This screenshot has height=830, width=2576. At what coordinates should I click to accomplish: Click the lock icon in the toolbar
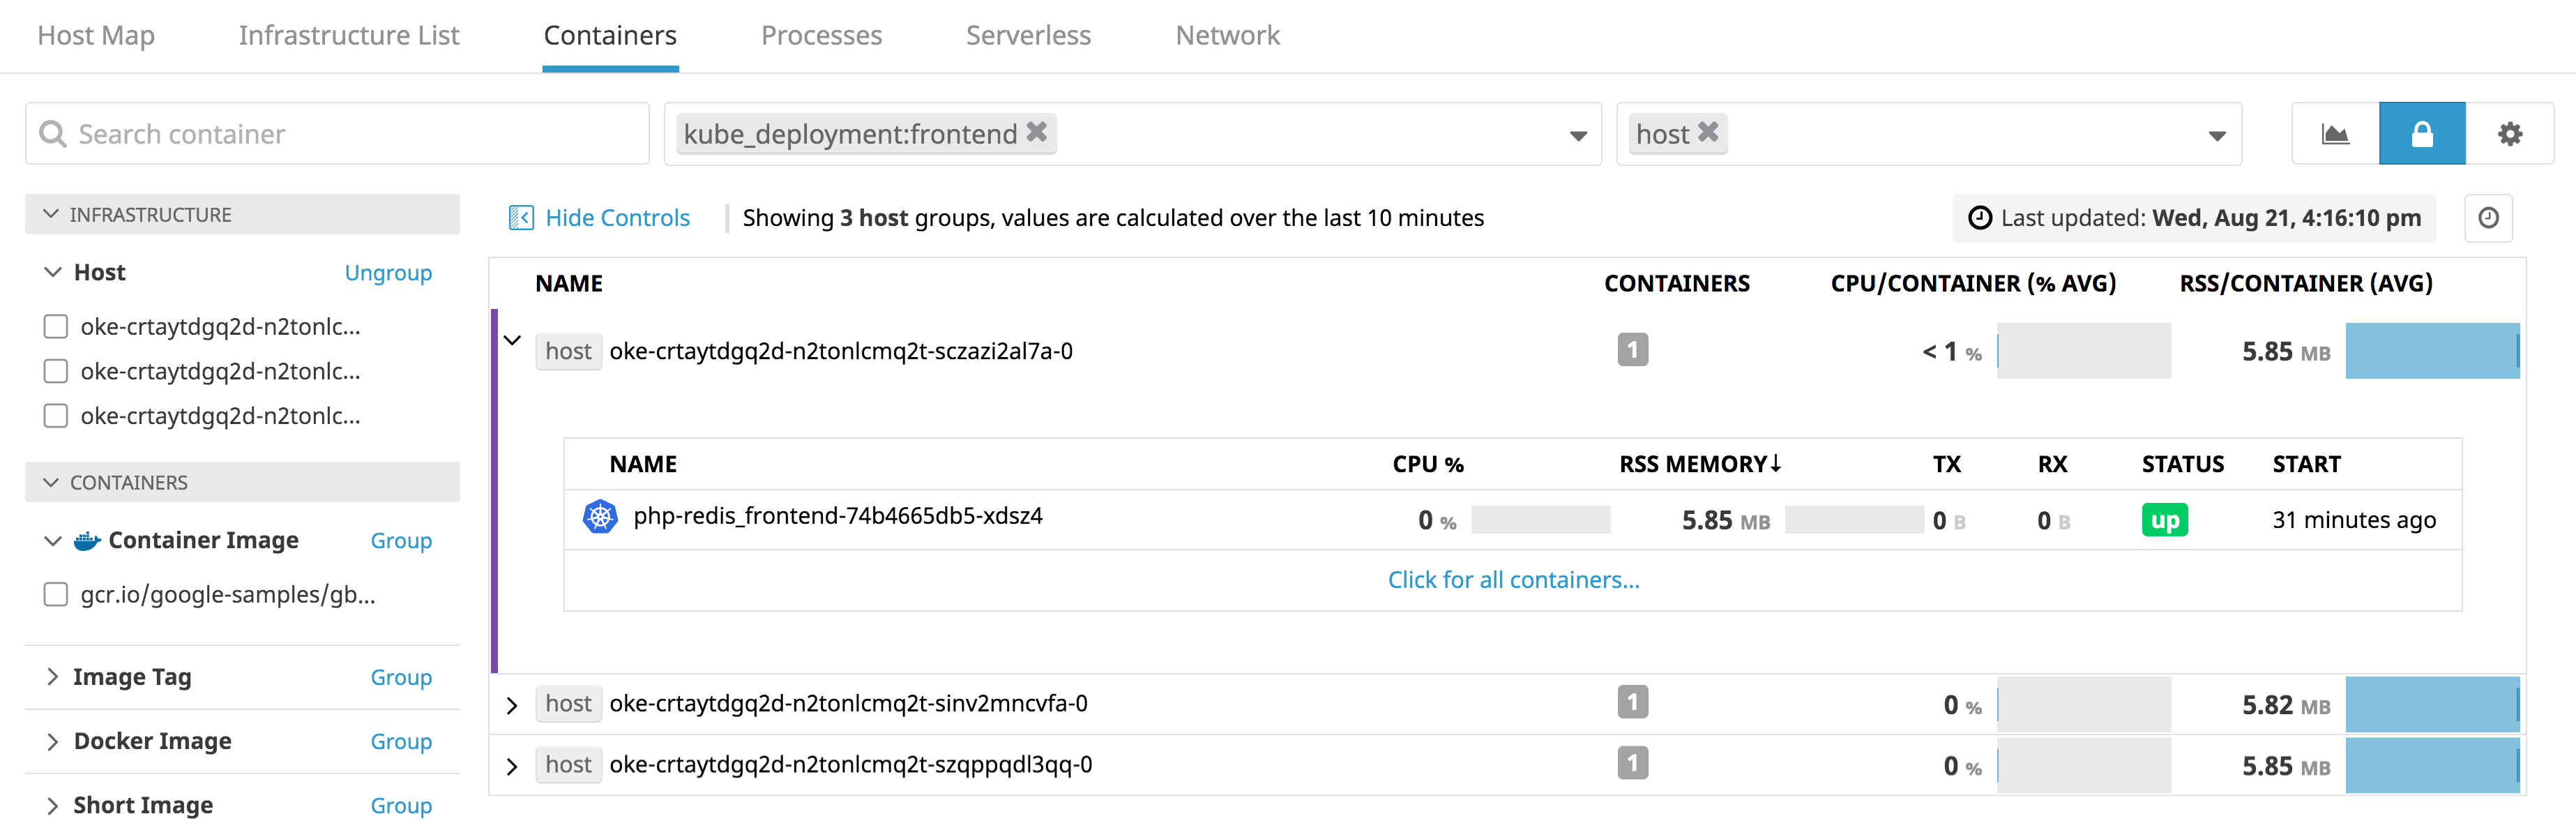pyautogui.click(x=2422, y=133)
